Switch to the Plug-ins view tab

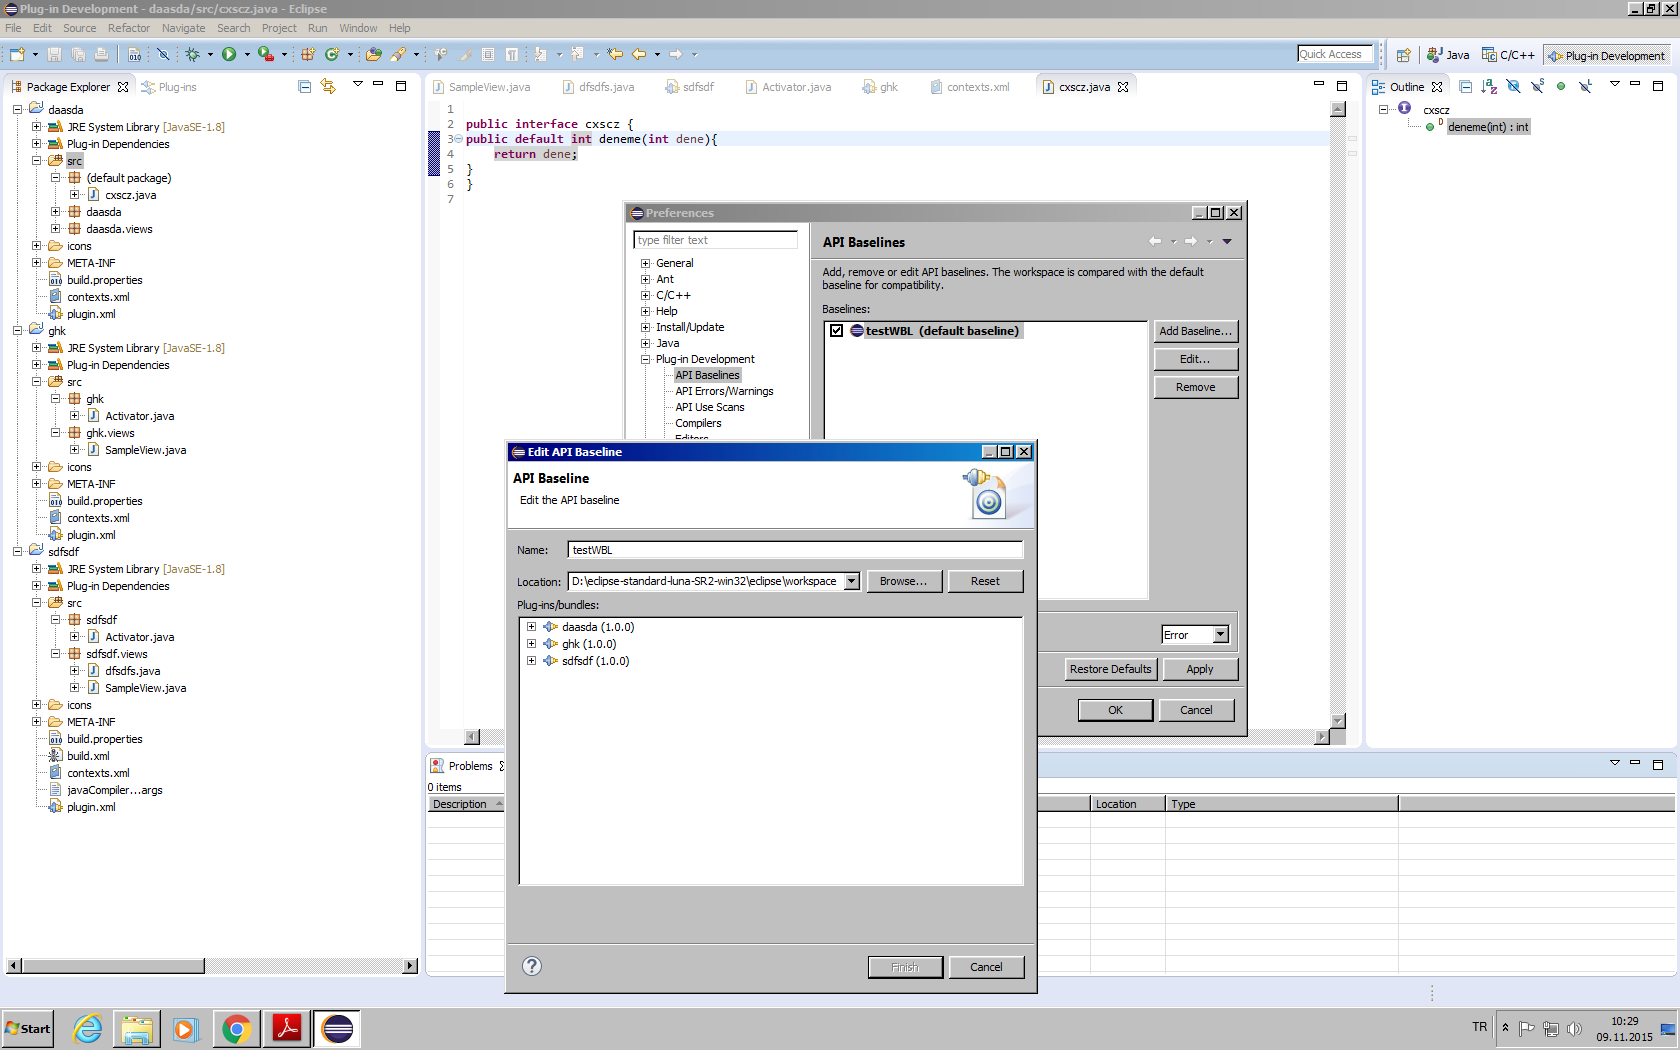point(169,87)
